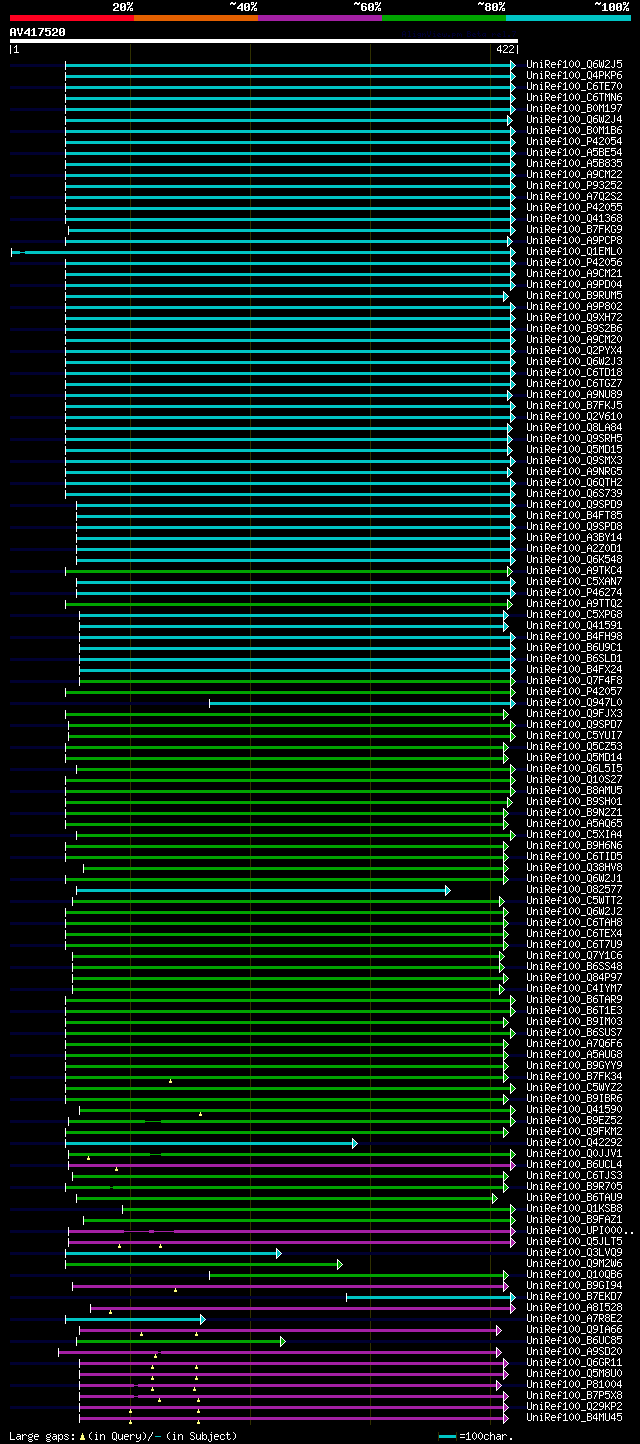Select hit label UniRef100_Q9M2W6

[x=574, y=1263]
